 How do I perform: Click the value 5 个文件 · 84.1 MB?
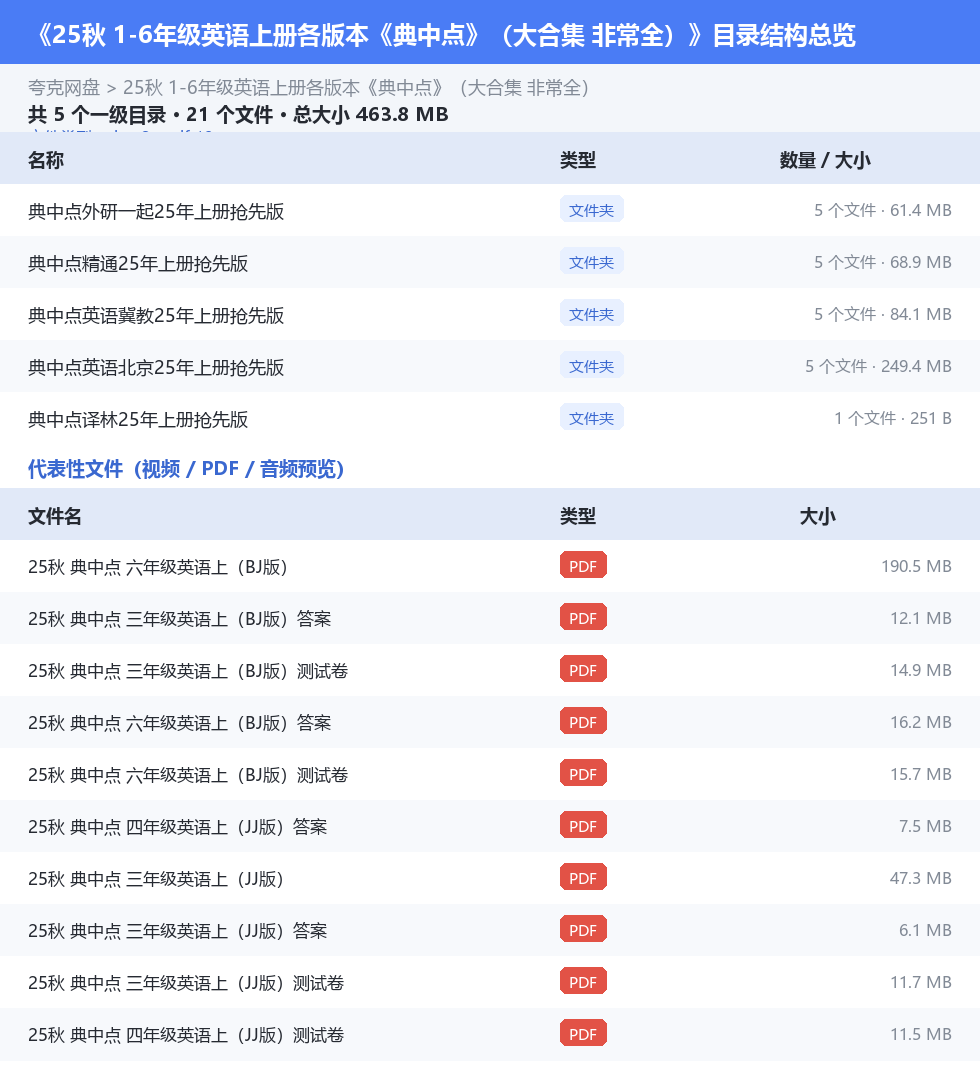click(x=882, y=314)
